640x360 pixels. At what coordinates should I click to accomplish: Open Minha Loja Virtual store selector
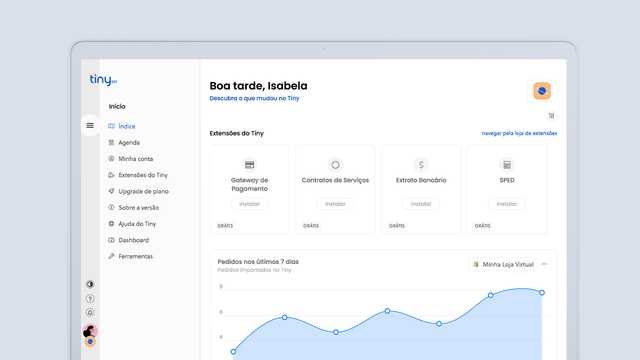click(x=503, y=264)
